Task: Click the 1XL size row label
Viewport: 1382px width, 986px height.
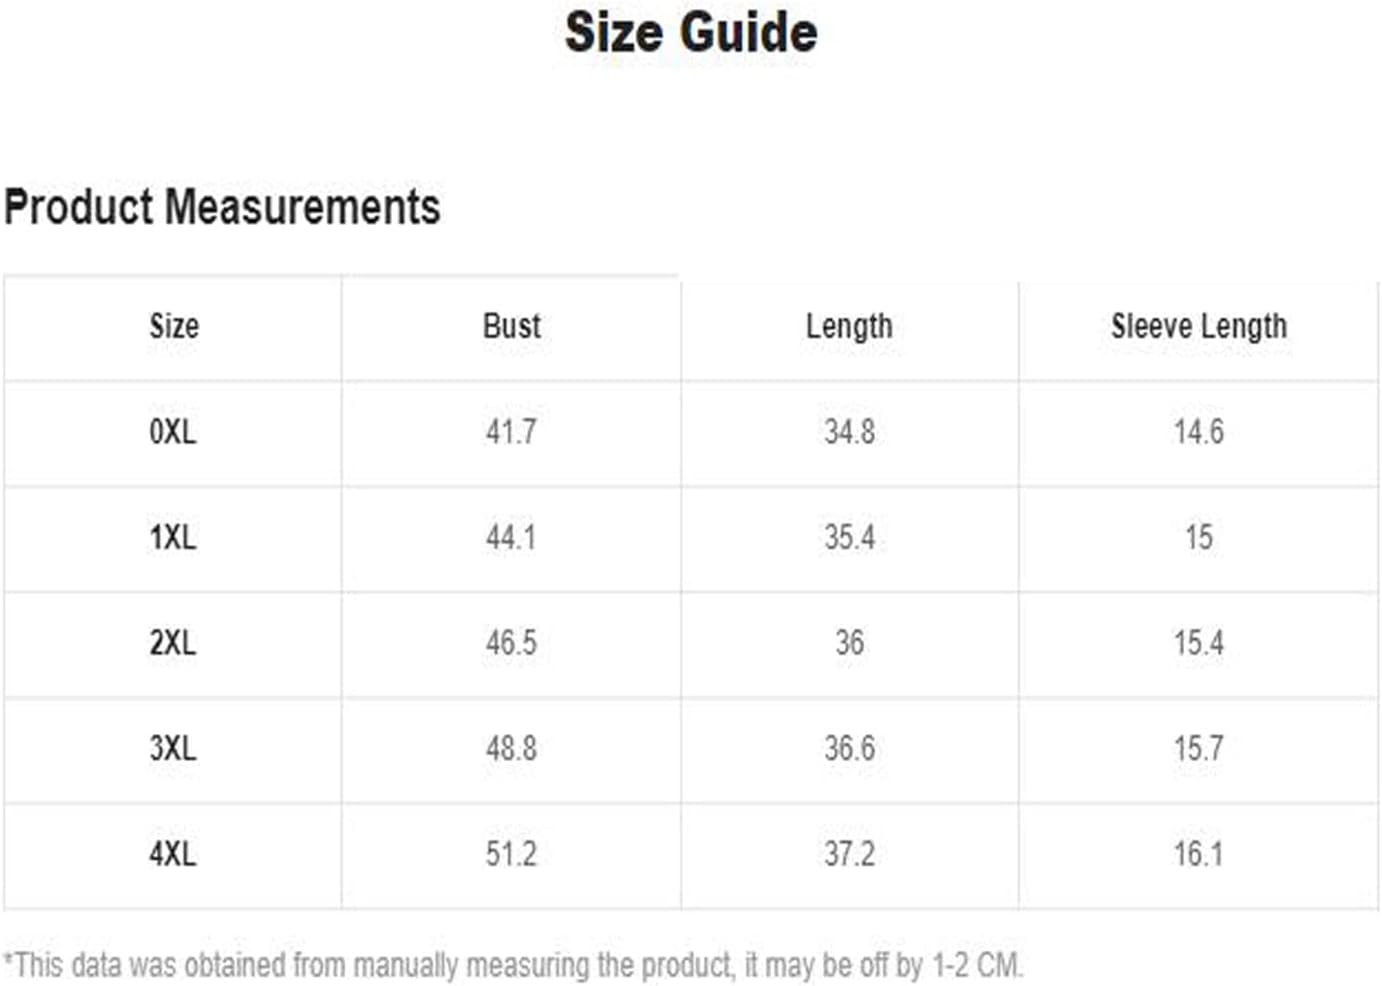Action: click(x=173, y=538)
